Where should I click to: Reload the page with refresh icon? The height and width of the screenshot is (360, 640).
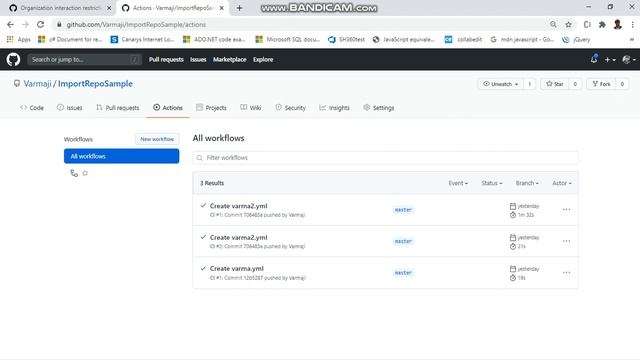point(40,24)
